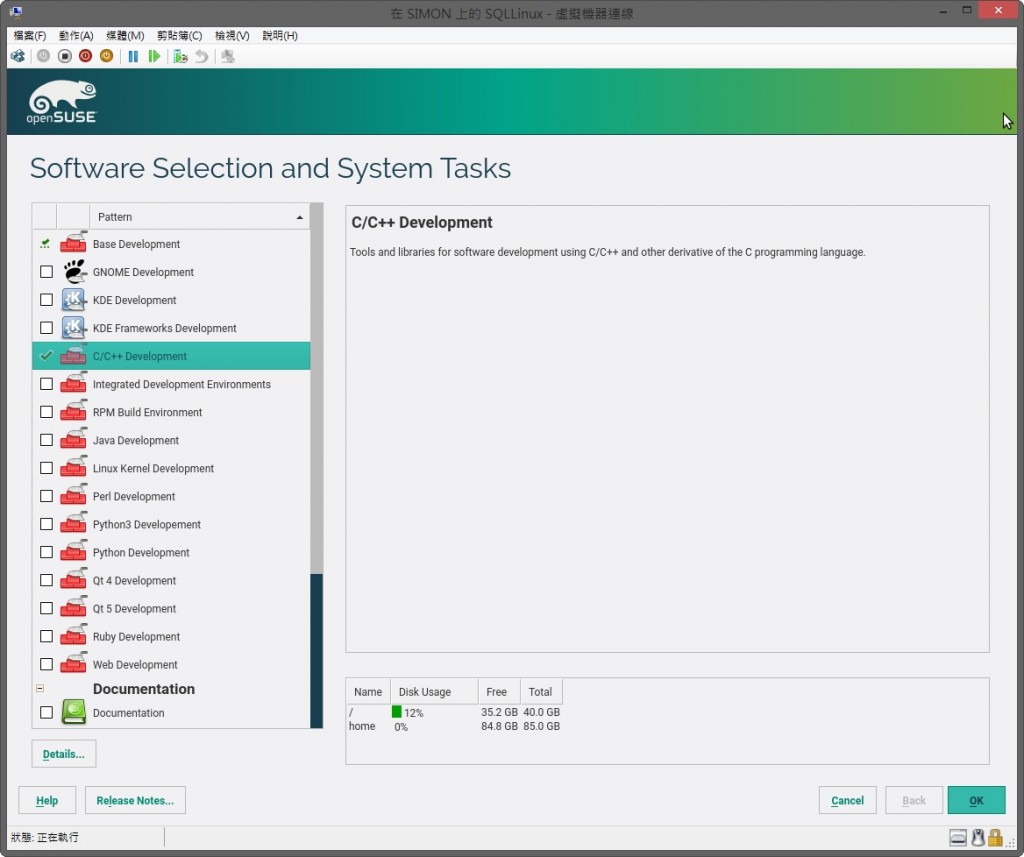Click the enhanced session toolbar icon
Viewport: 1024px width, 857px height.
(x=228, y=56)
